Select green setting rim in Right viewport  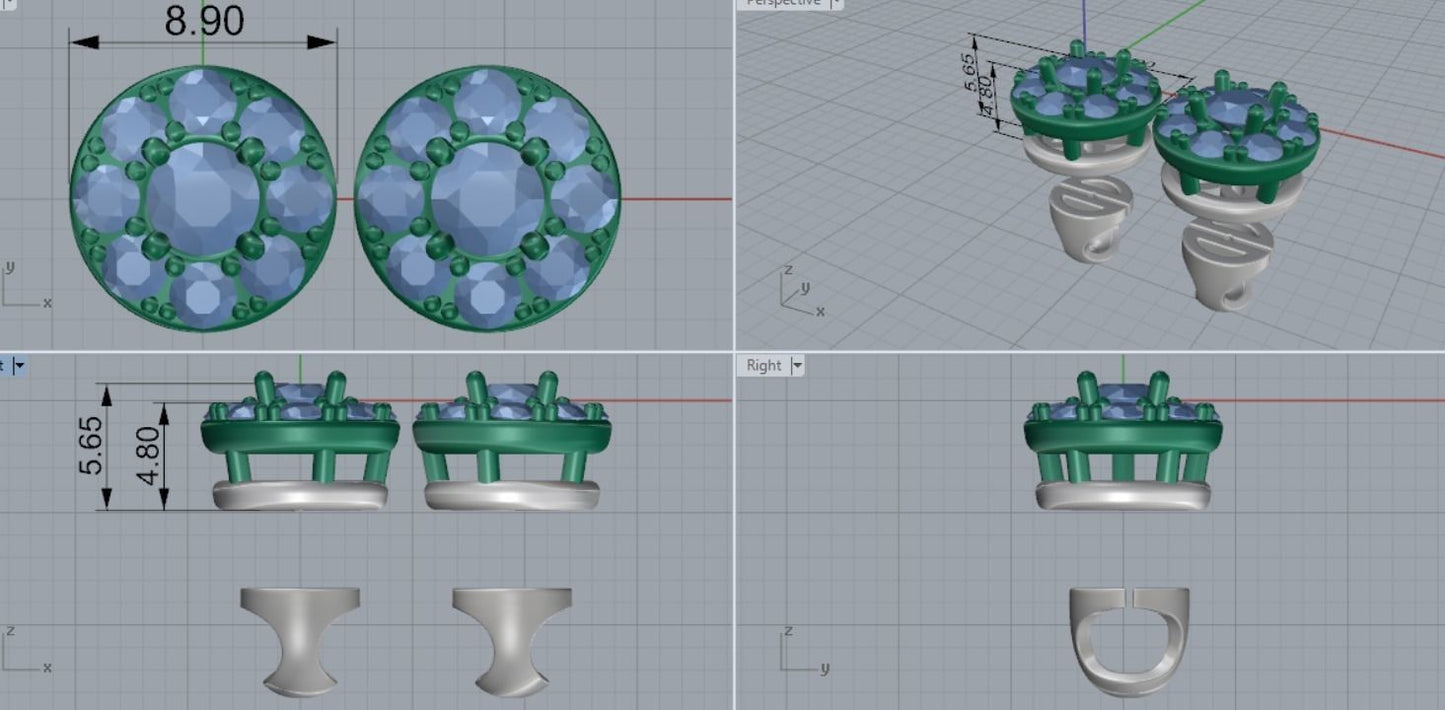(x=1122, y=435)
